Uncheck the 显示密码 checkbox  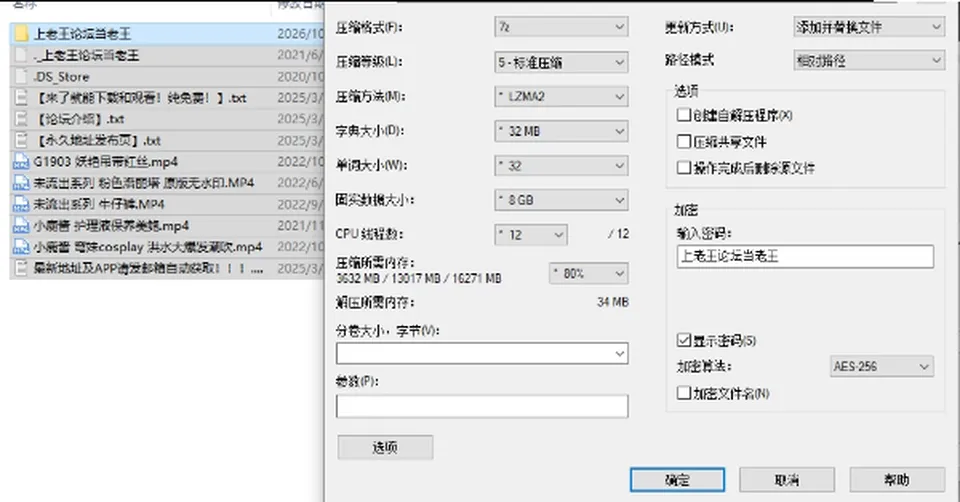click(x=684, y=340)
